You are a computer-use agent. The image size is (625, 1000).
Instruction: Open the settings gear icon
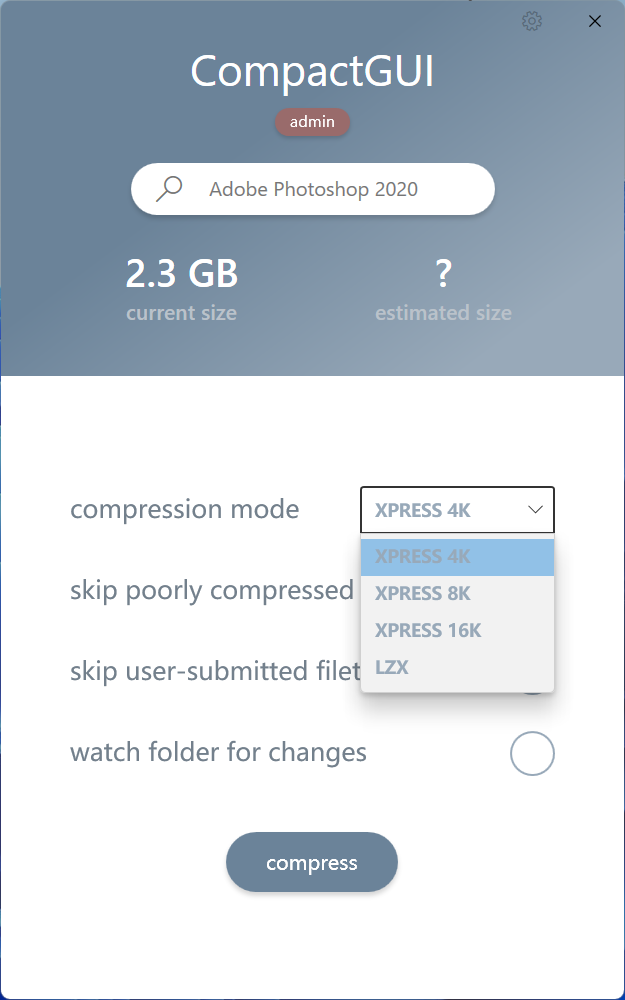(532, 21)
